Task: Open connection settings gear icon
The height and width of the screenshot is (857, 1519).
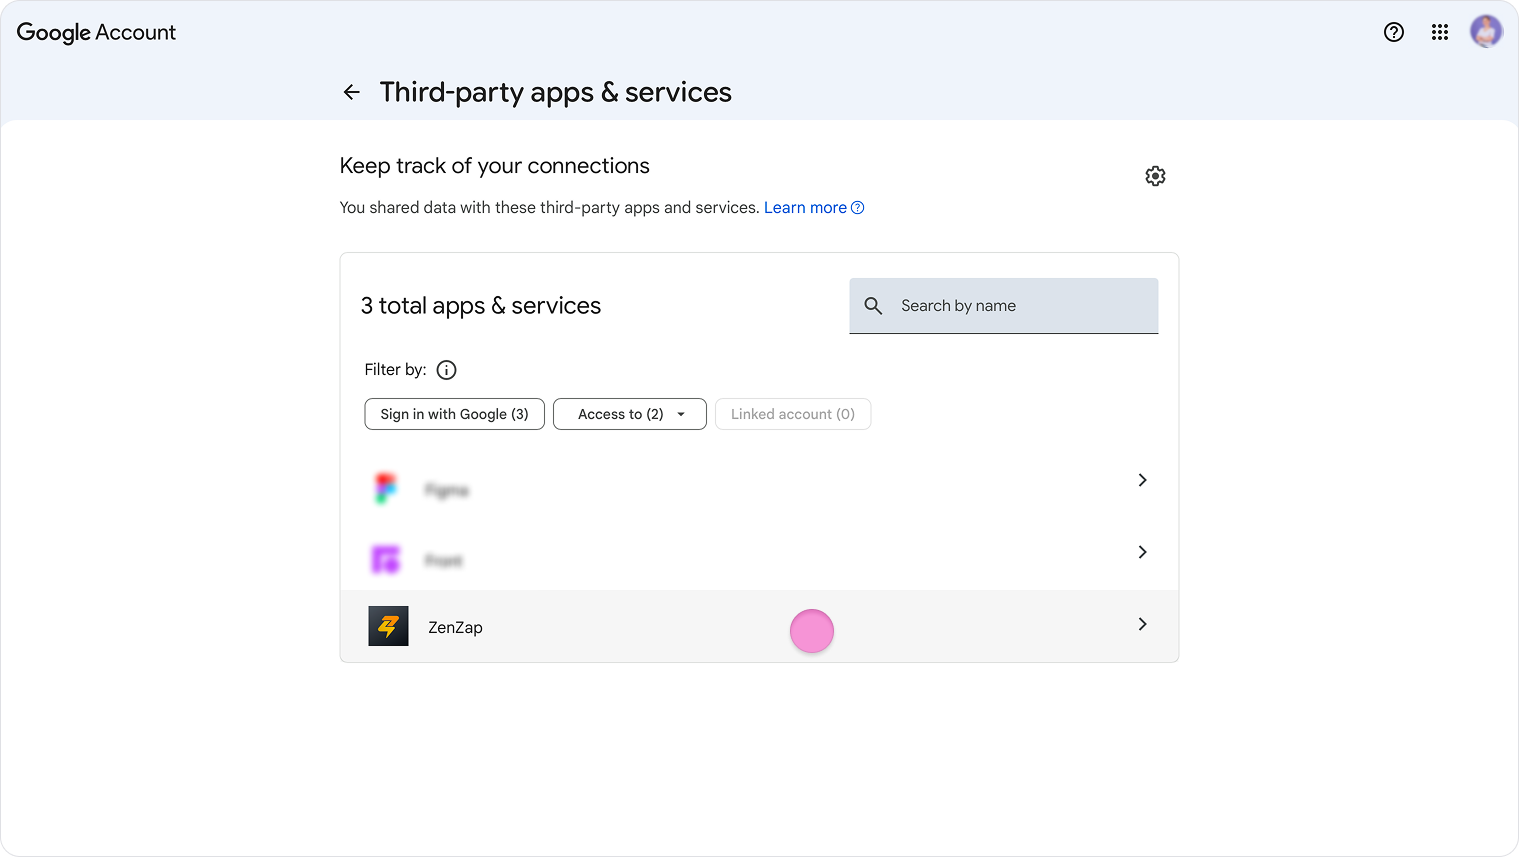Action: pyautogui.click(x=1155, y=176)
